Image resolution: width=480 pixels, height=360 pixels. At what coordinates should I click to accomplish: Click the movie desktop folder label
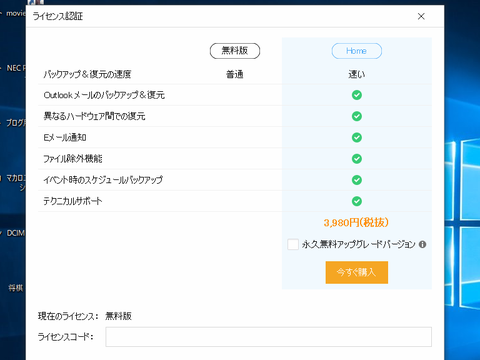(x=16, y=13)
